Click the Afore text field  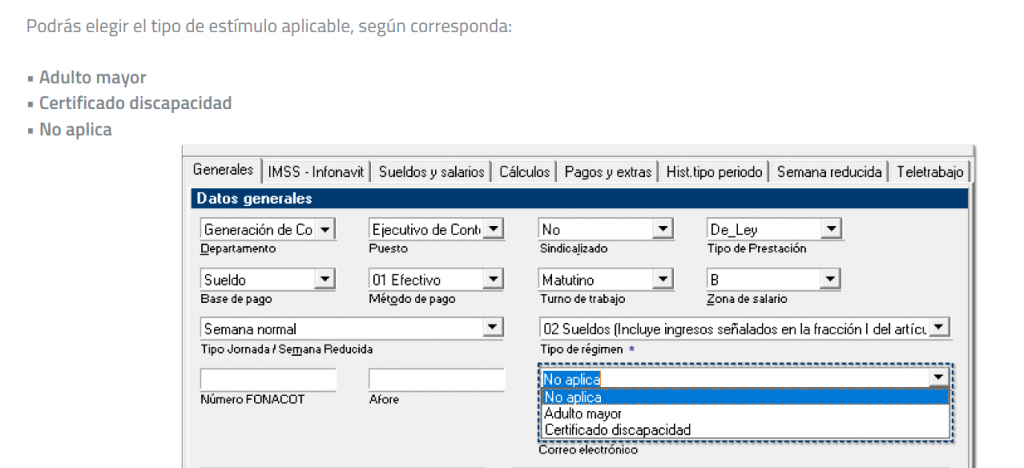tap(436, 380)
